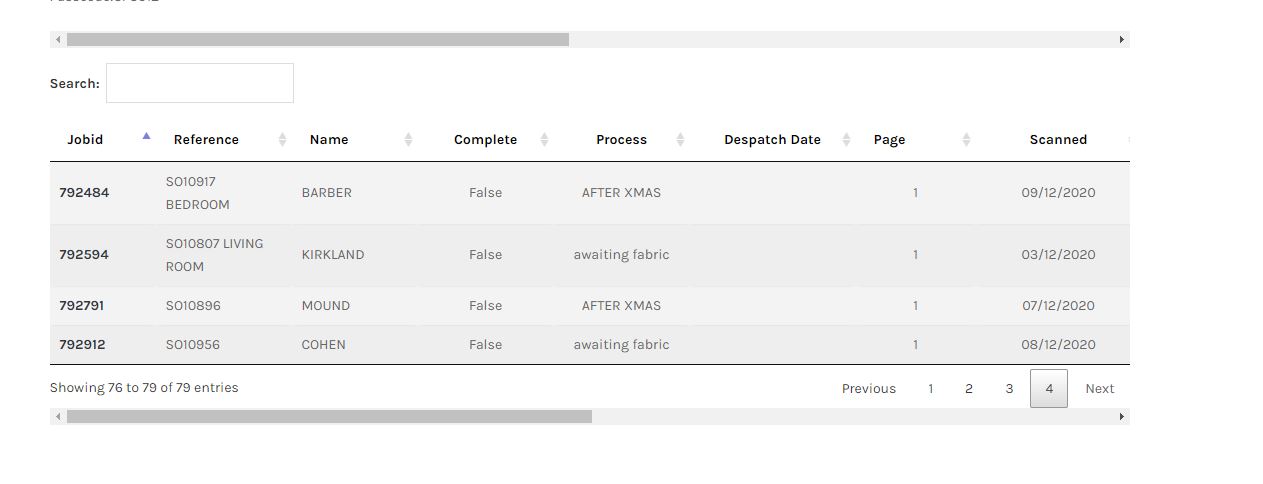
Task: Go to Previous page of entries
Action: [869, 389]
